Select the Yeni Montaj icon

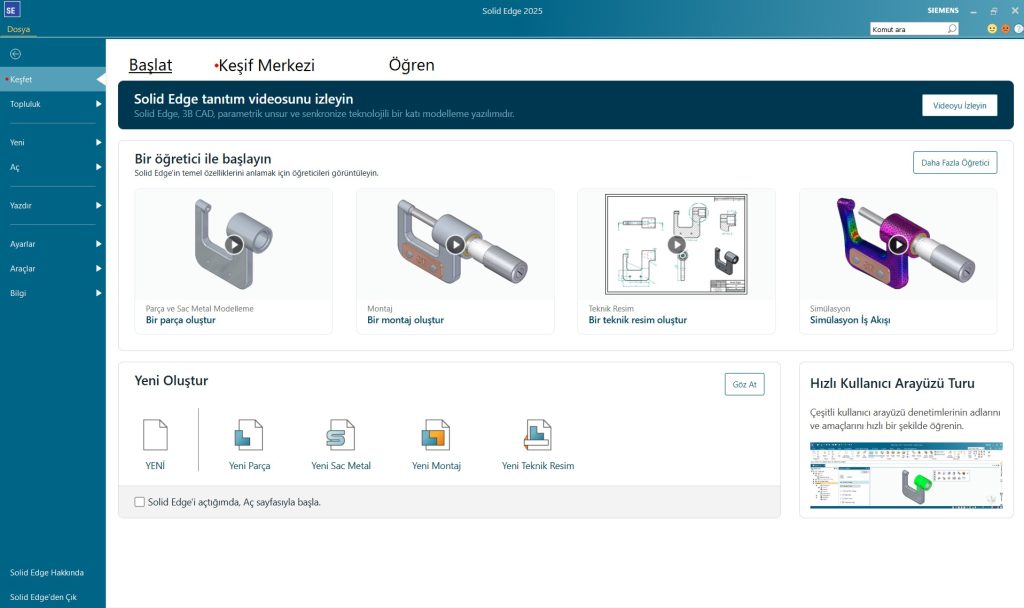point(435,435)
